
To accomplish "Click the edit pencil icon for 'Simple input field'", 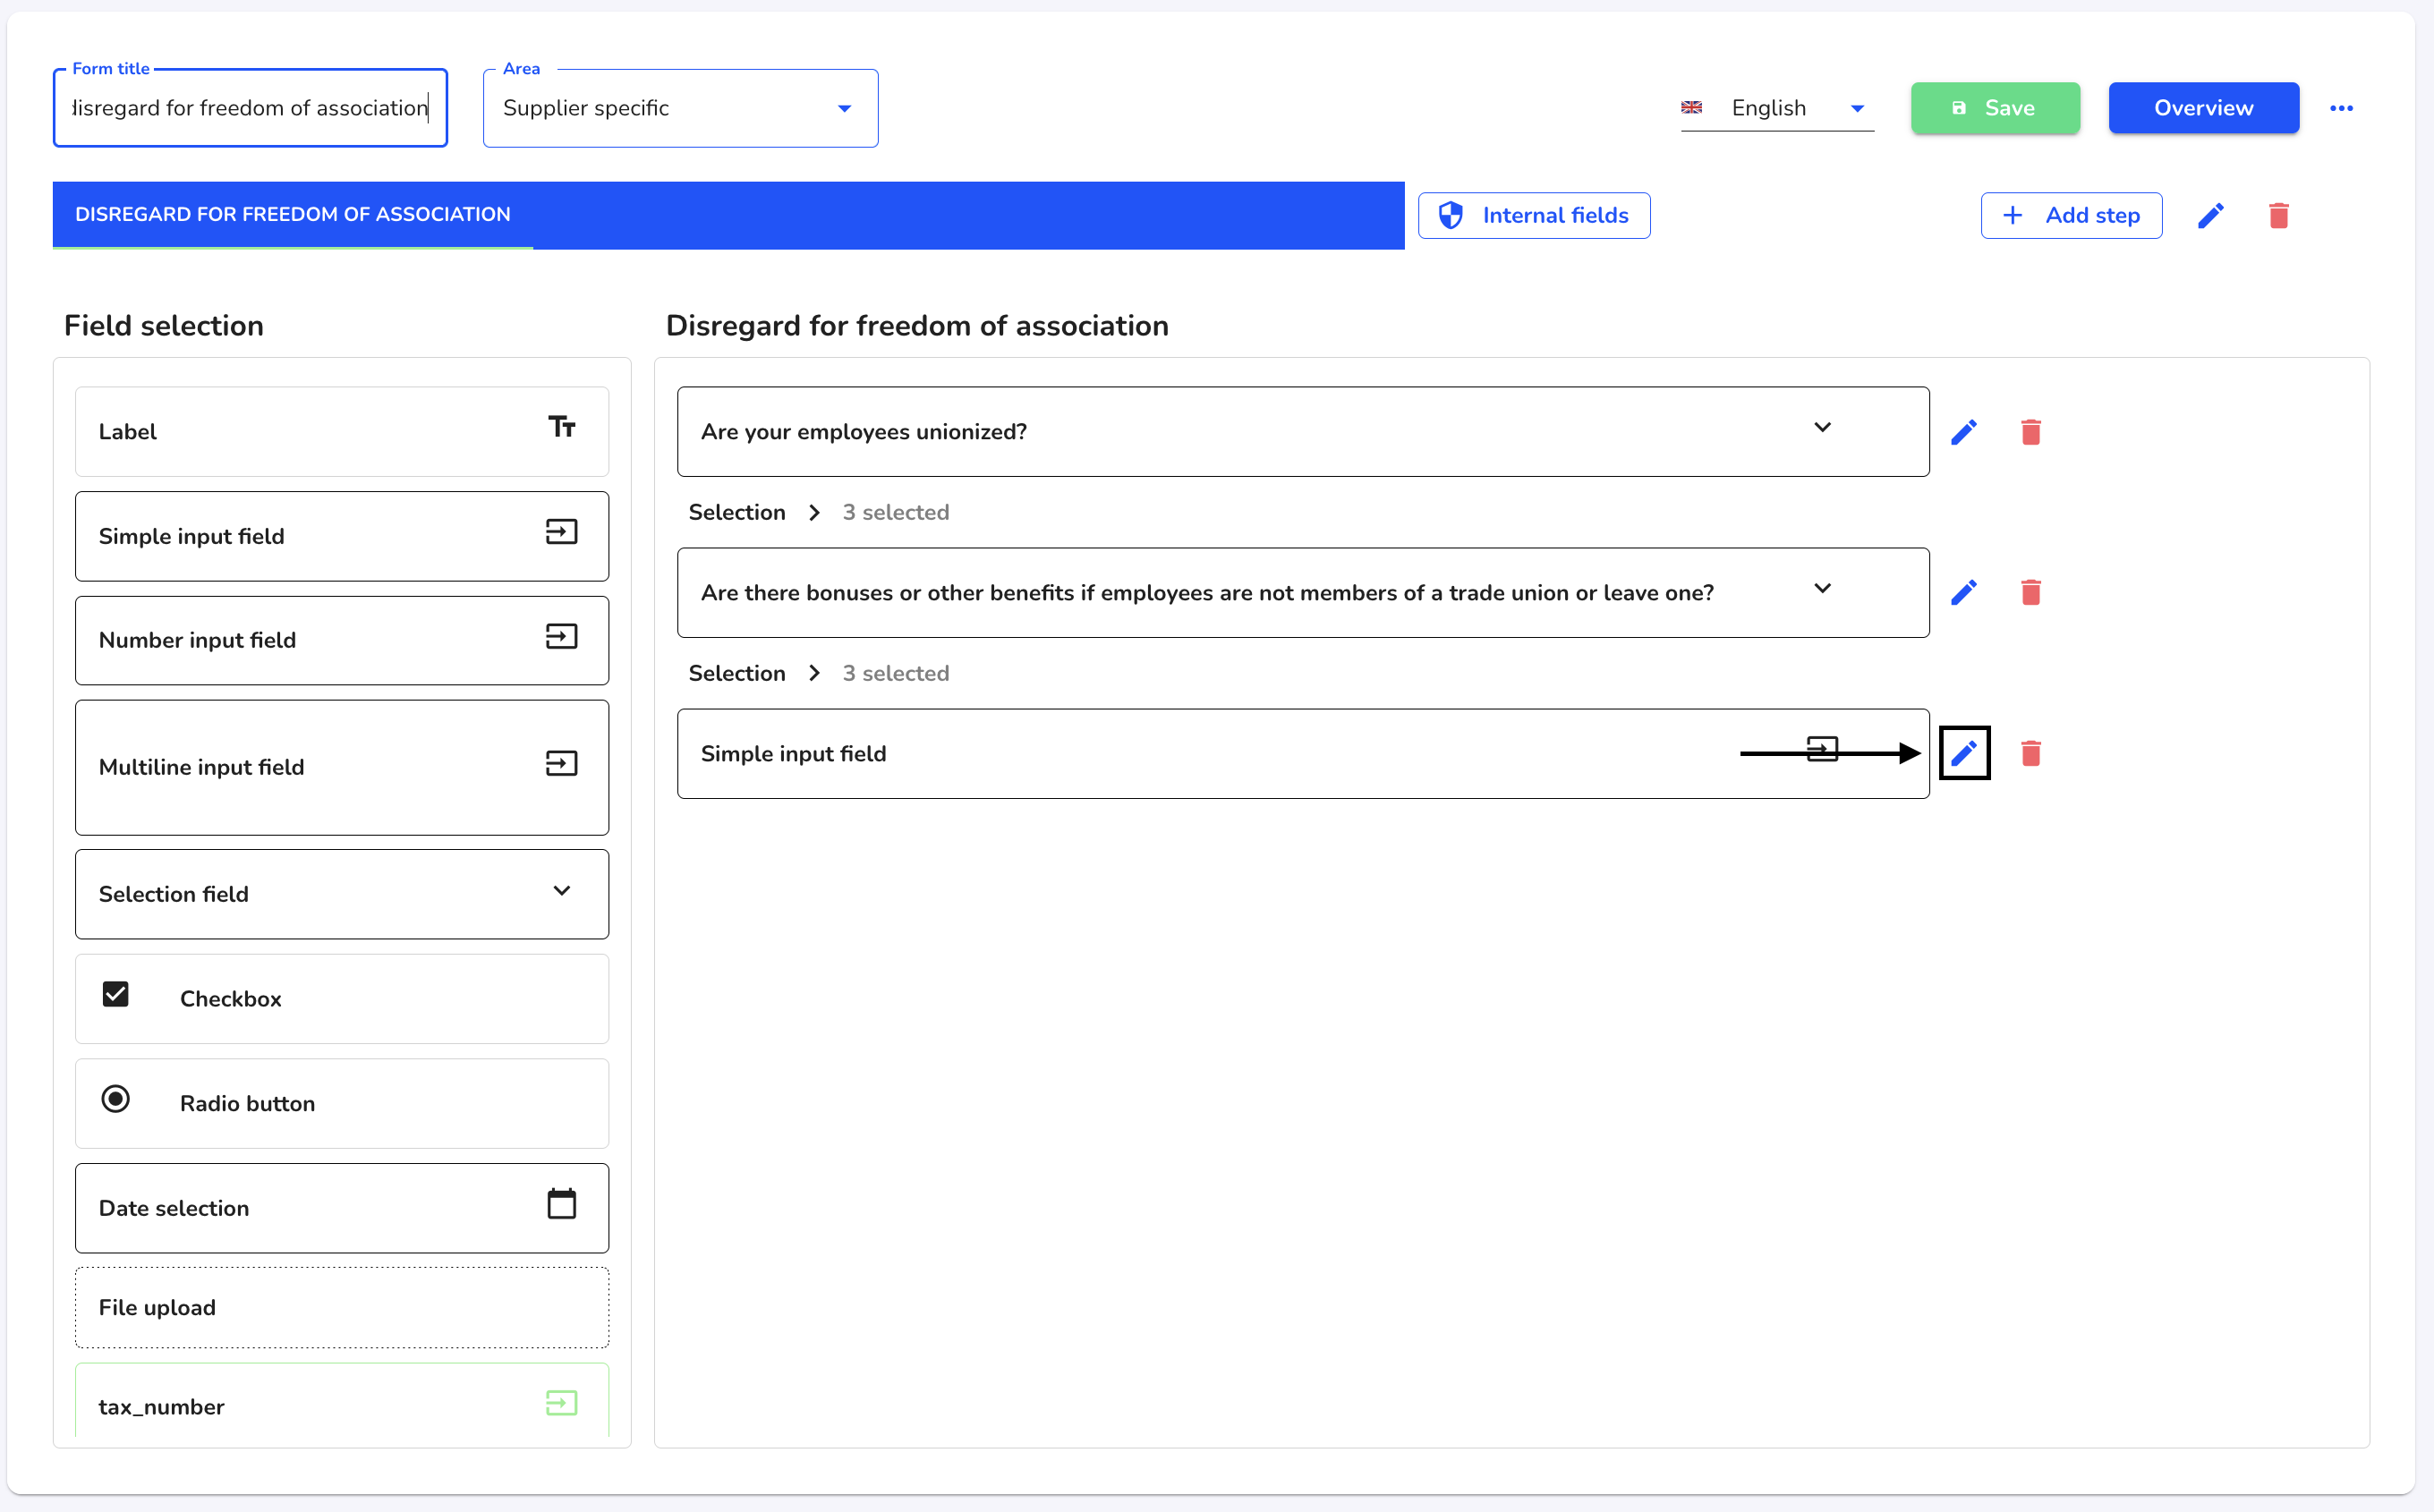I will coord(1963,752).
